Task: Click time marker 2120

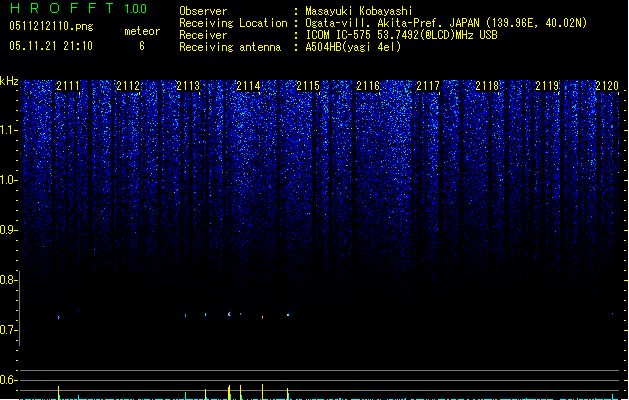Action: coord(607,85)
